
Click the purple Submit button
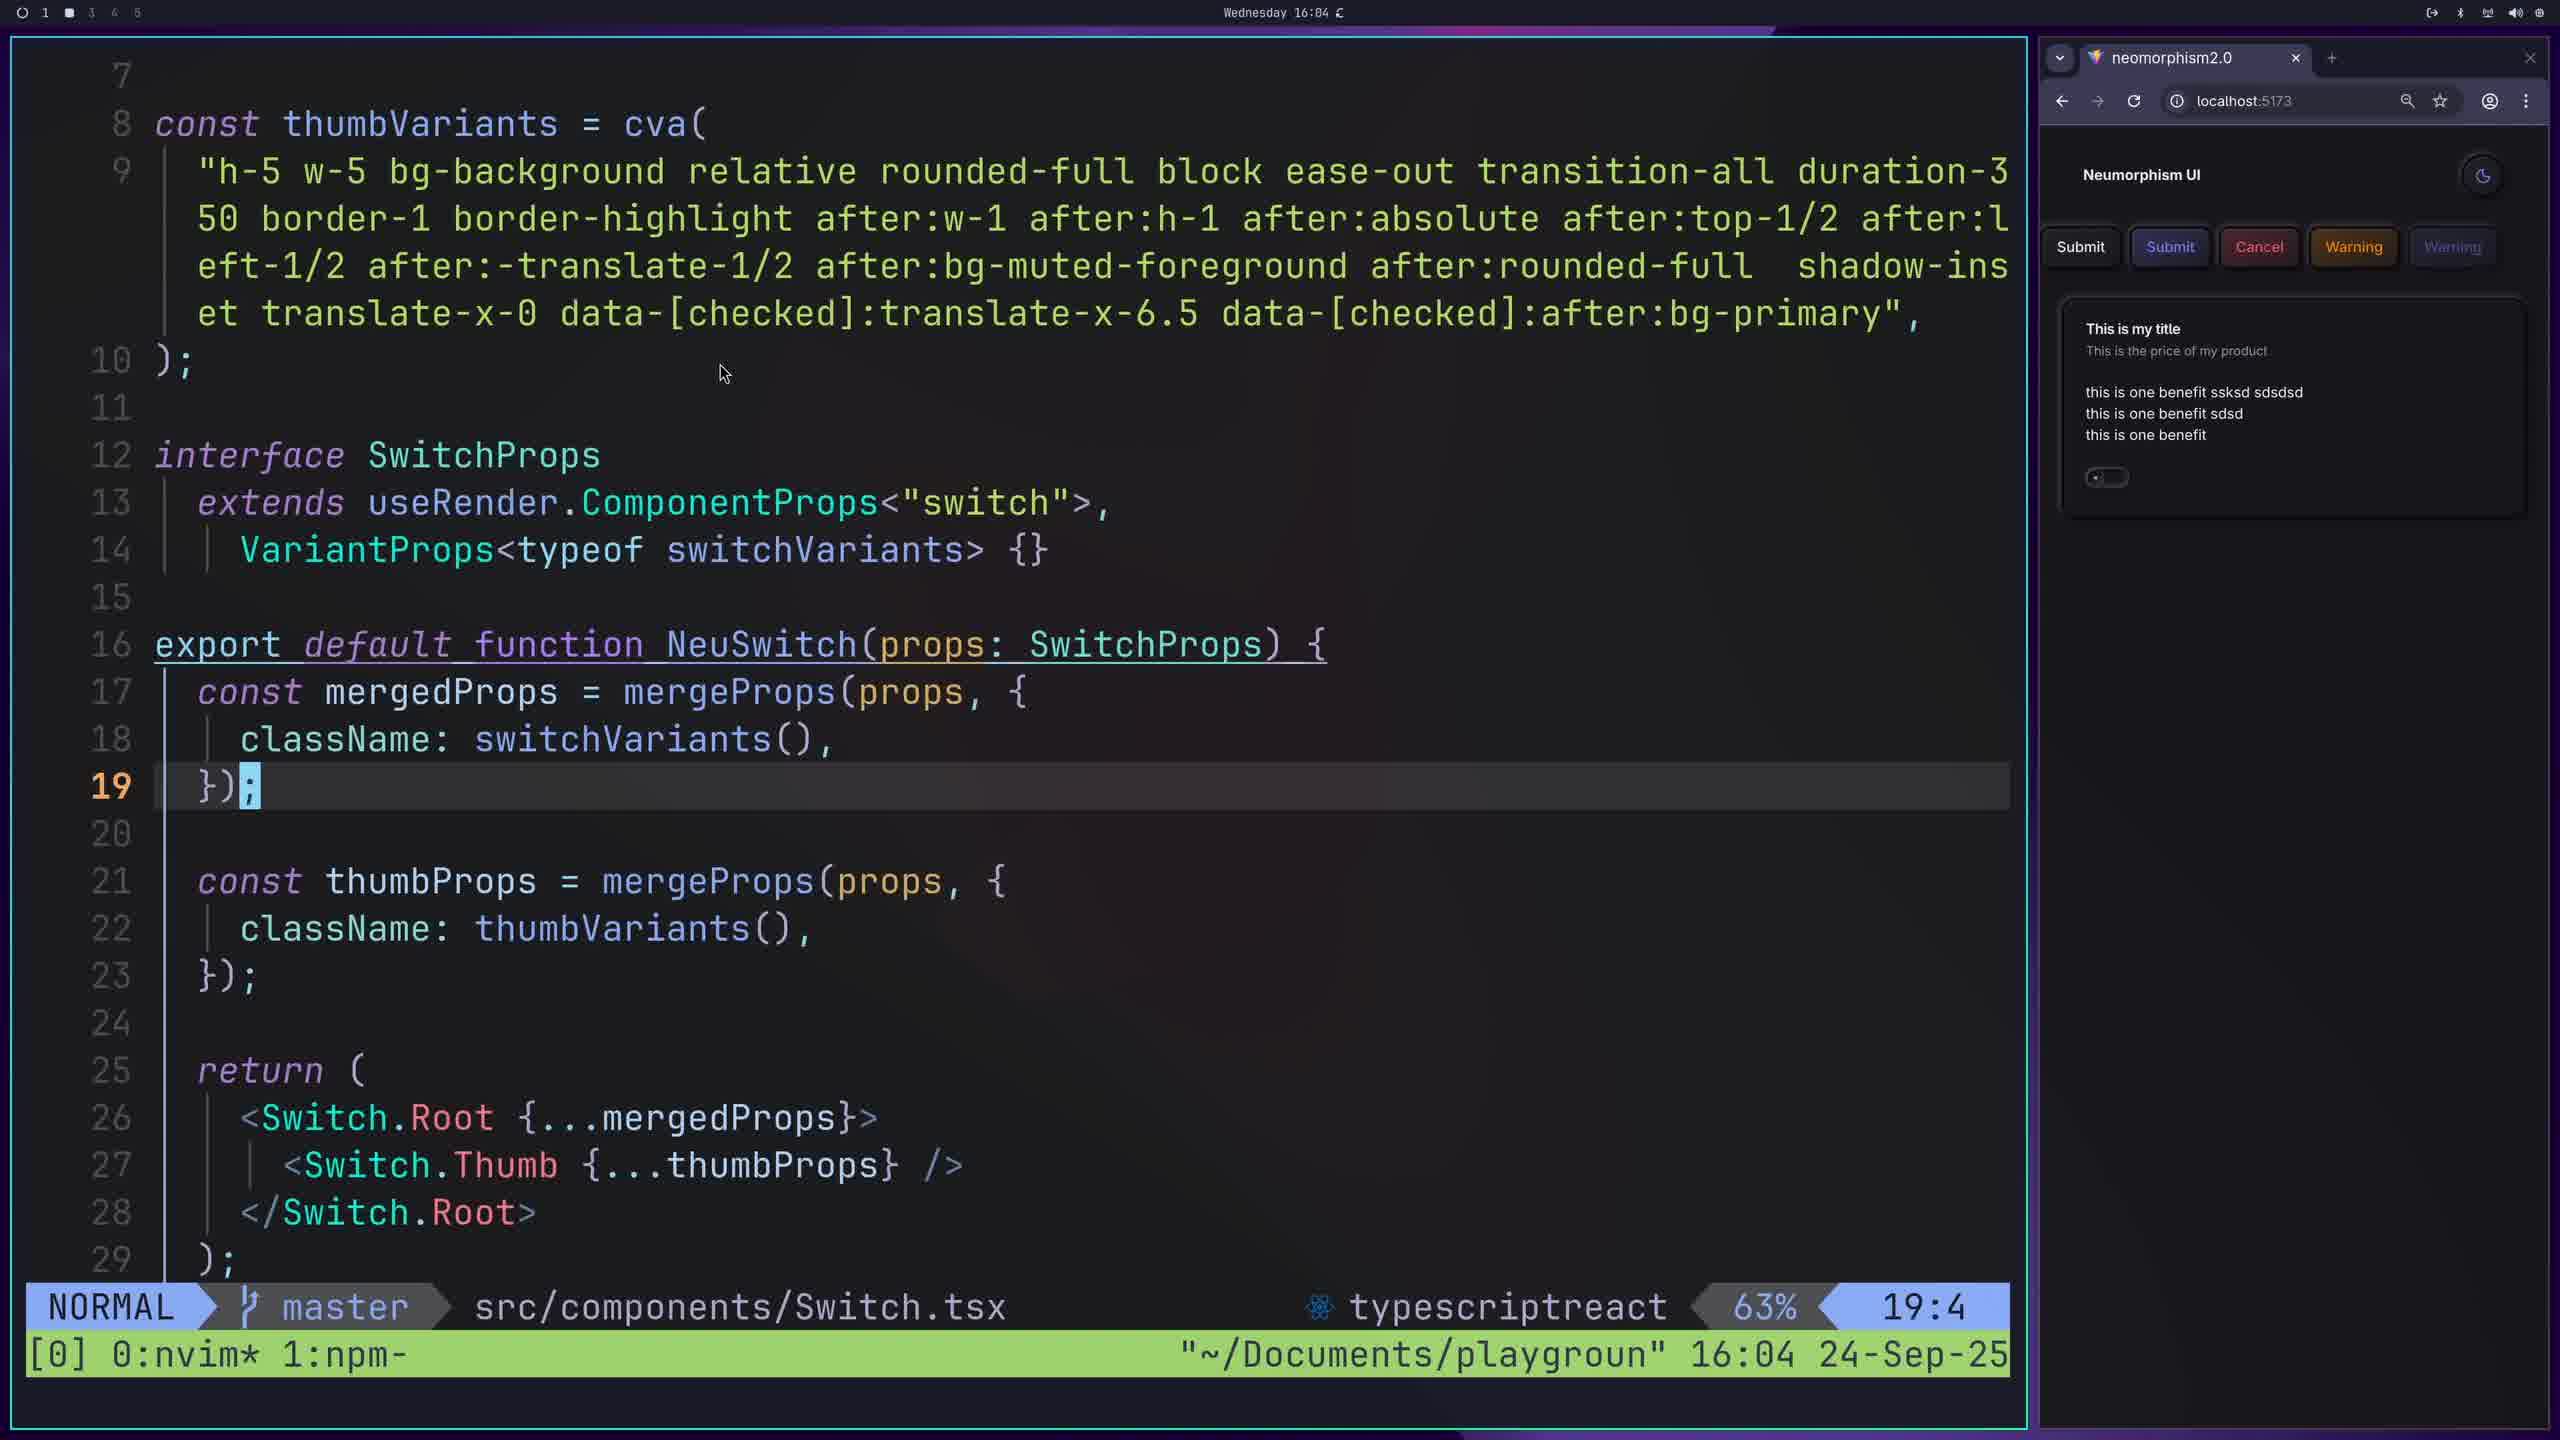(x=2170, y=247)
